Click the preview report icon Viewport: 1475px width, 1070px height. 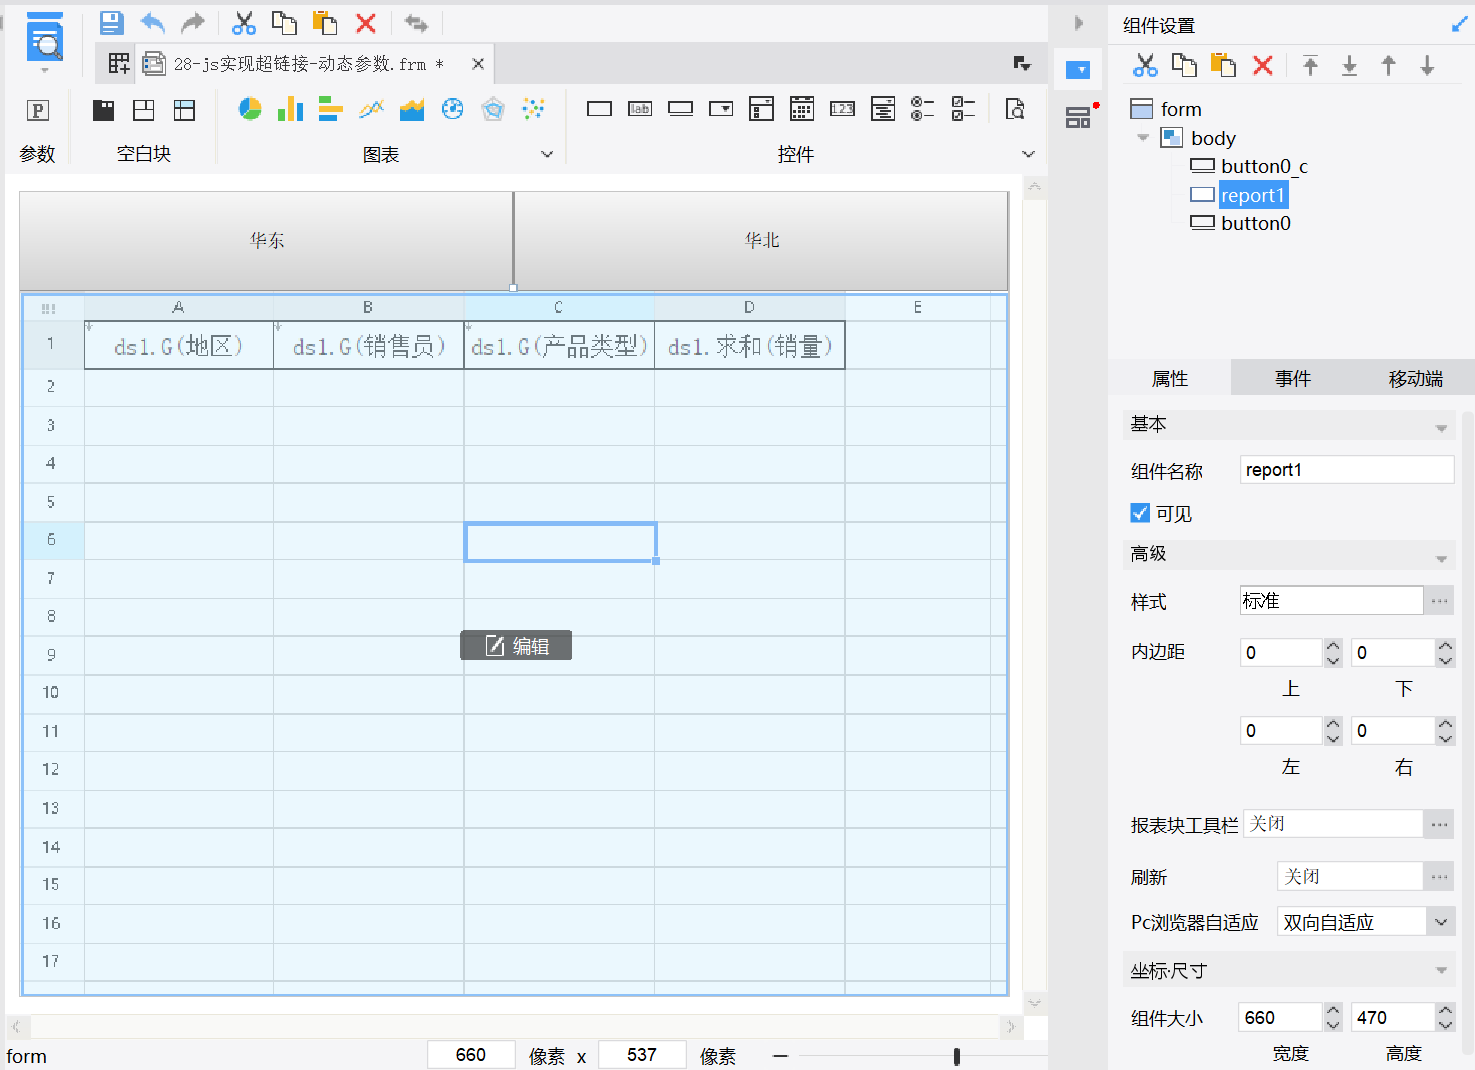tap(45, 40)
